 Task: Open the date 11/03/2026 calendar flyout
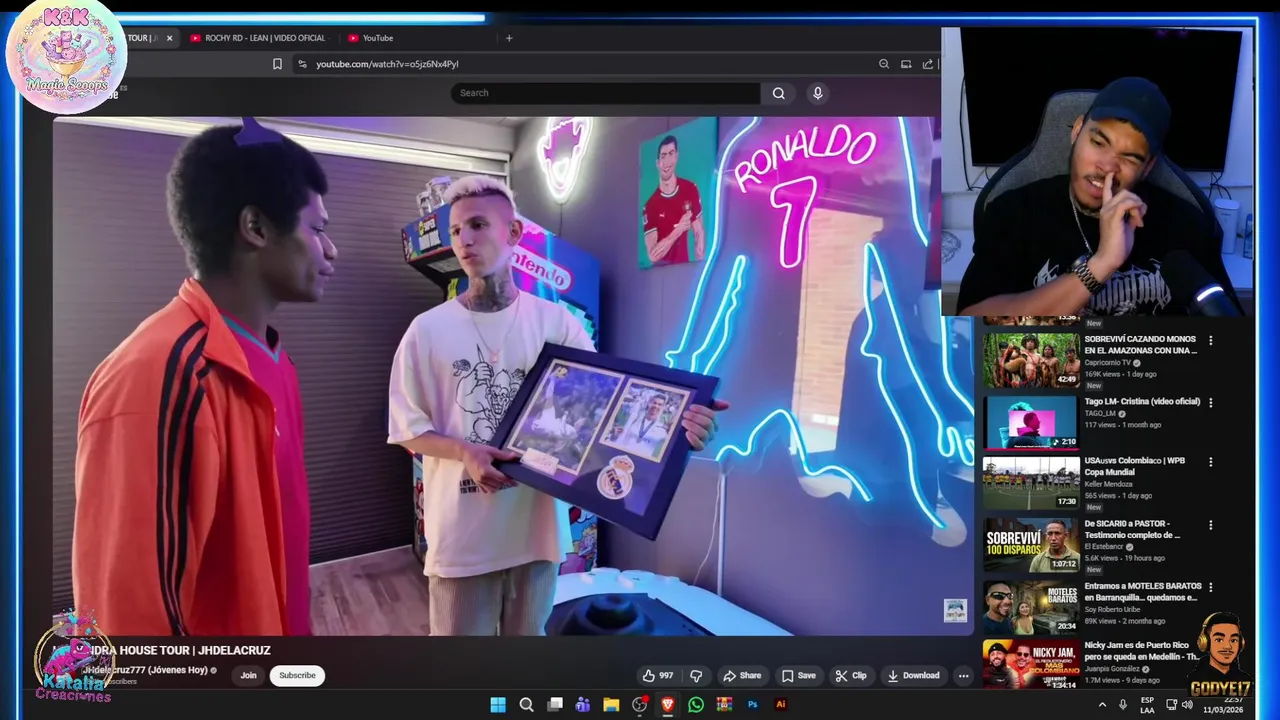[1224, 710]
